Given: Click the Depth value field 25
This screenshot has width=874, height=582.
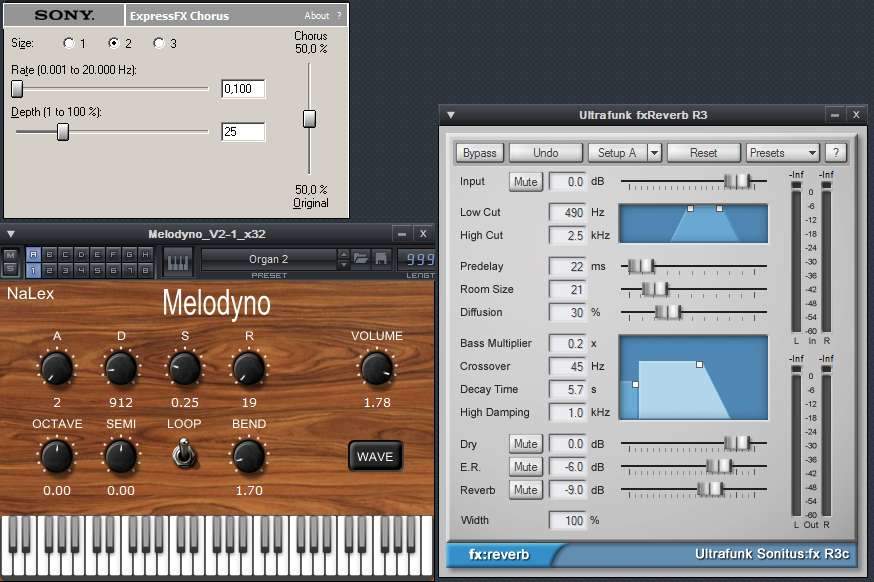Looking at the screenshot, I should 243,132.
